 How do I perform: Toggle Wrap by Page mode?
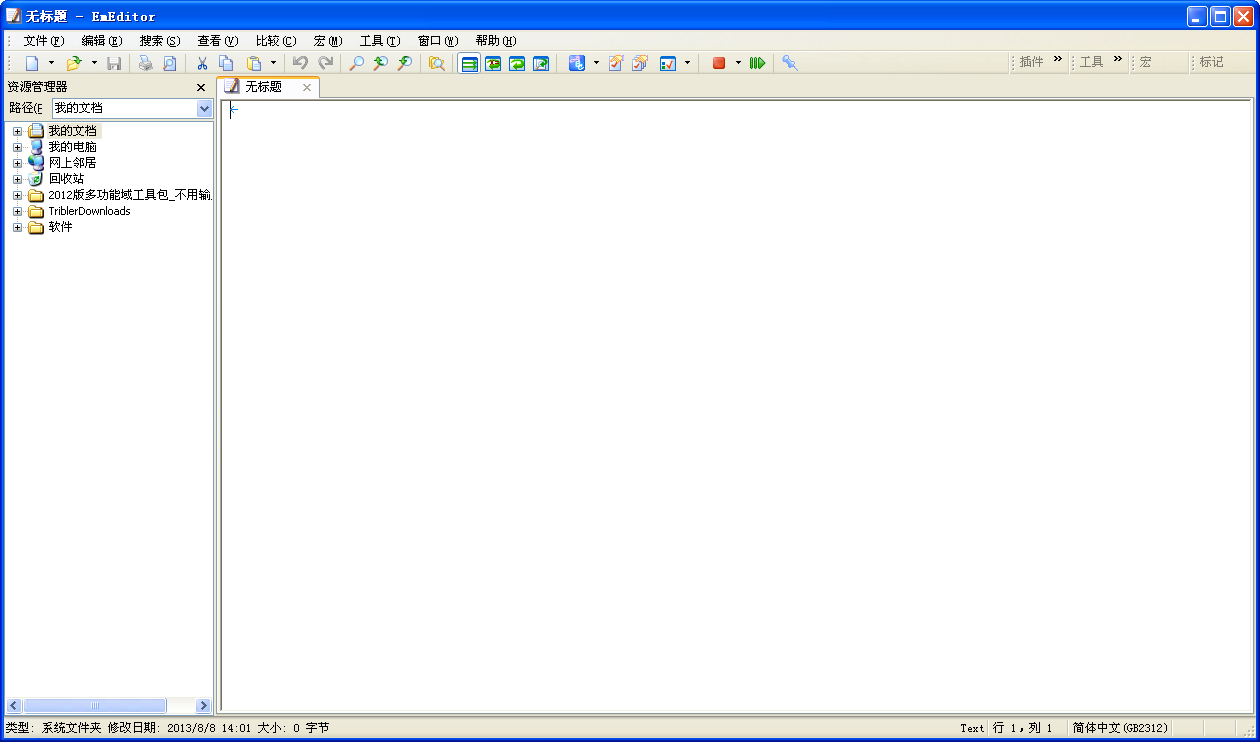pos(541,63)
